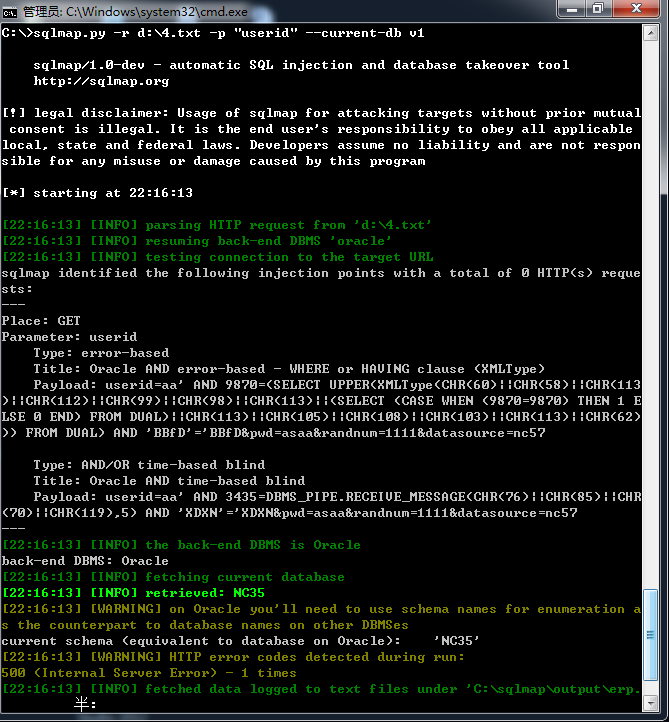Click the 'resuming back-end DBMS oracle' line
Viewport: 669px width, 722px height.
(x=197, y=241)
